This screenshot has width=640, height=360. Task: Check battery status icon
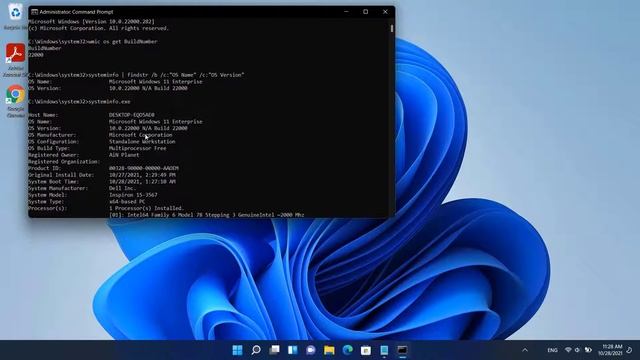click(588, 350)
